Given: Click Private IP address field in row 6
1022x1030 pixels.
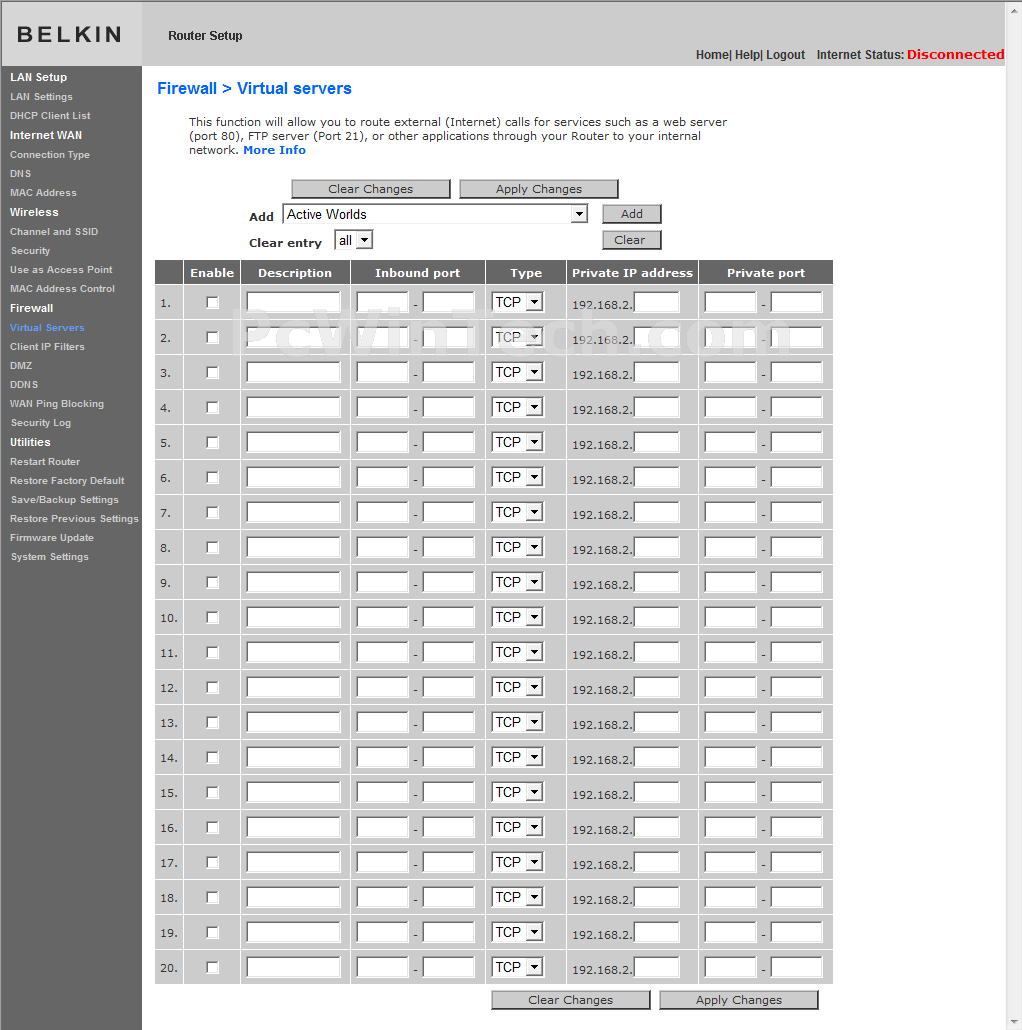Looking at the screenshot, I should [657, 478].
